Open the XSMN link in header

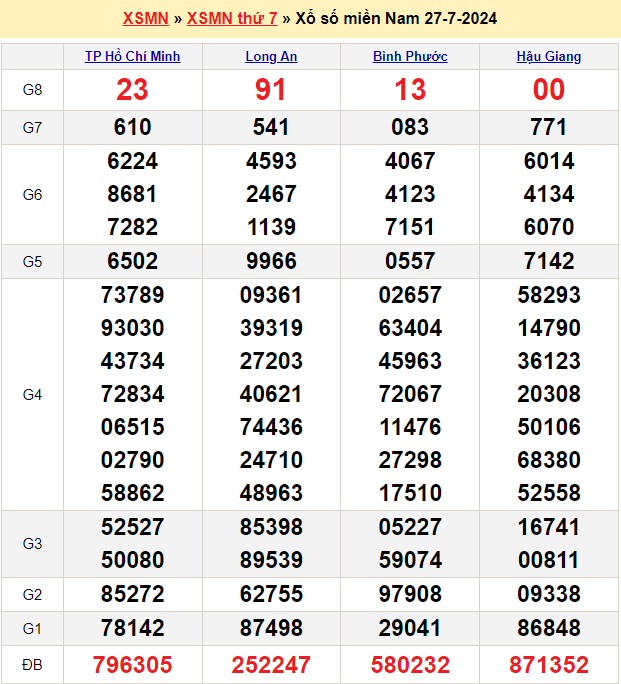pos(145,18)
